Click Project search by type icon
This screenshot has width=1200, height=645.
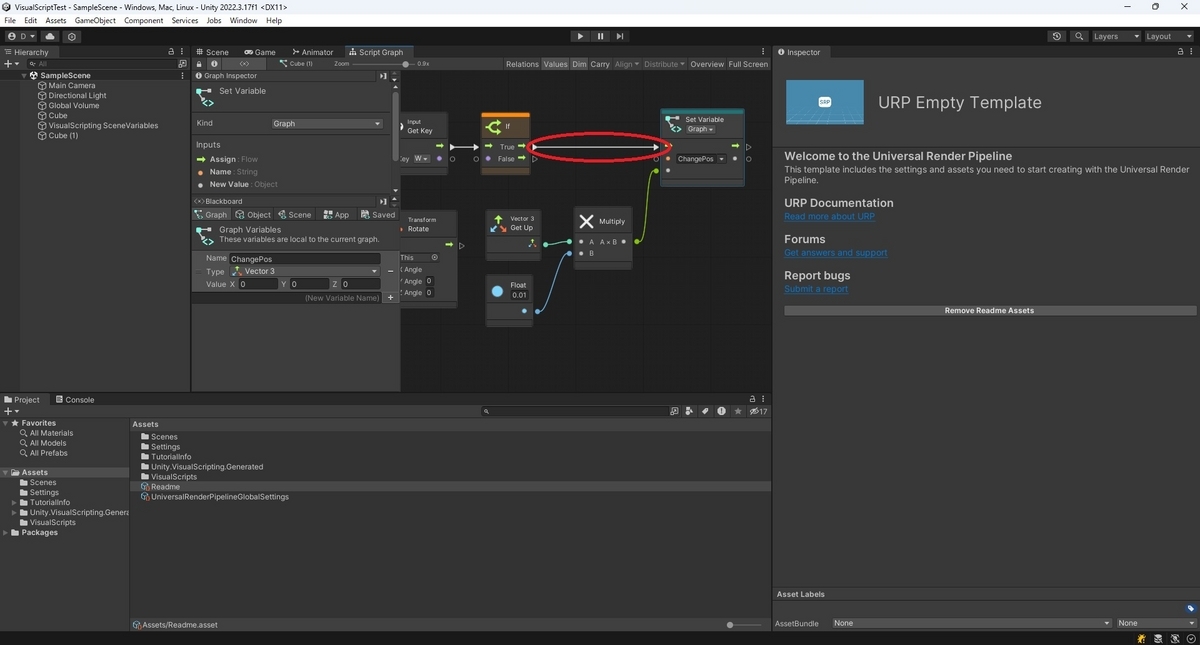point(689,411)
